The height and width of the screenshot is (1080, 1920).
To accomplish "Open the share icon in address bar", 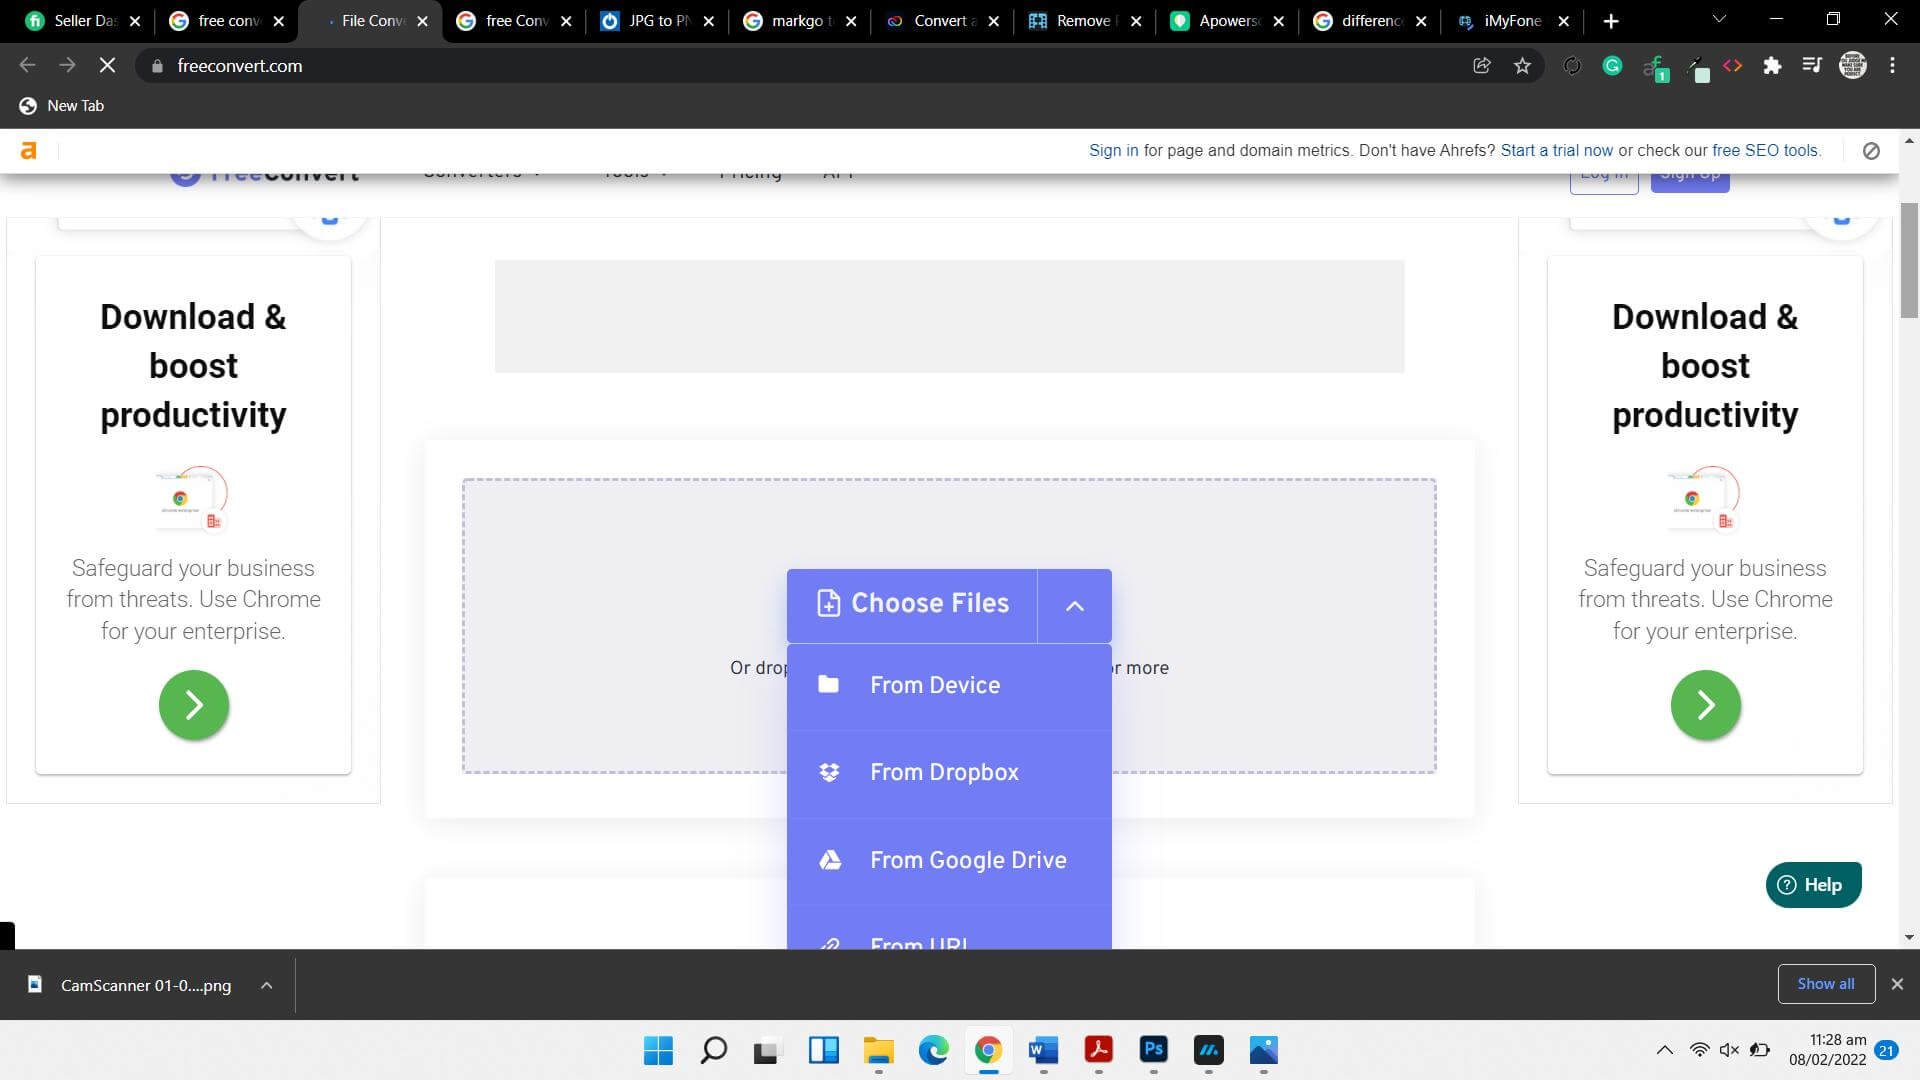I will (1482, 66).
